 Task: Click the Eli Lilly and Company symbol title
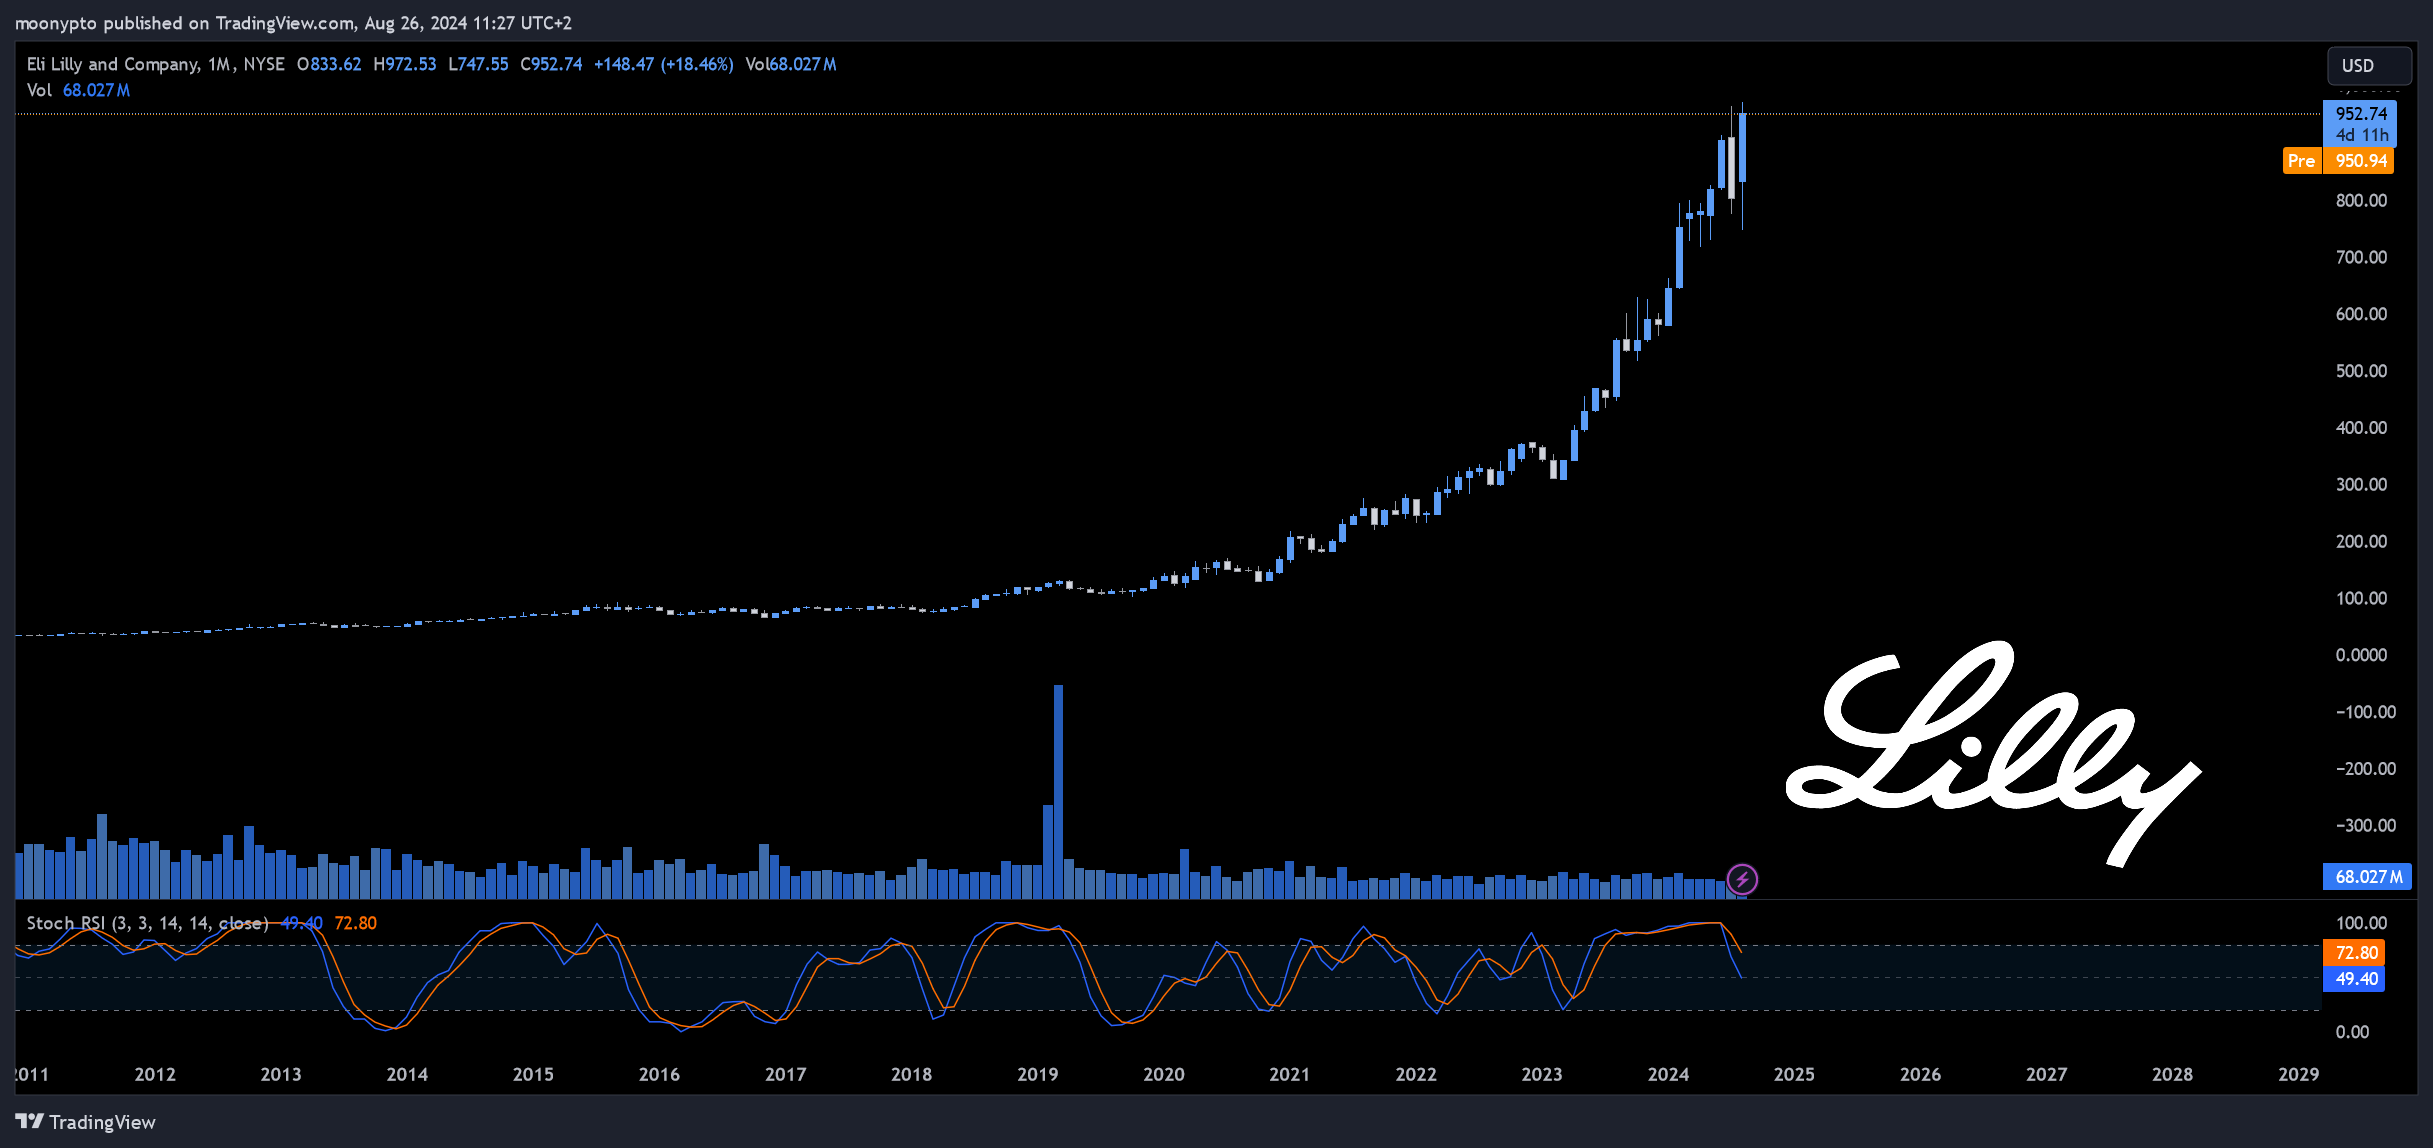pos(113,64)
